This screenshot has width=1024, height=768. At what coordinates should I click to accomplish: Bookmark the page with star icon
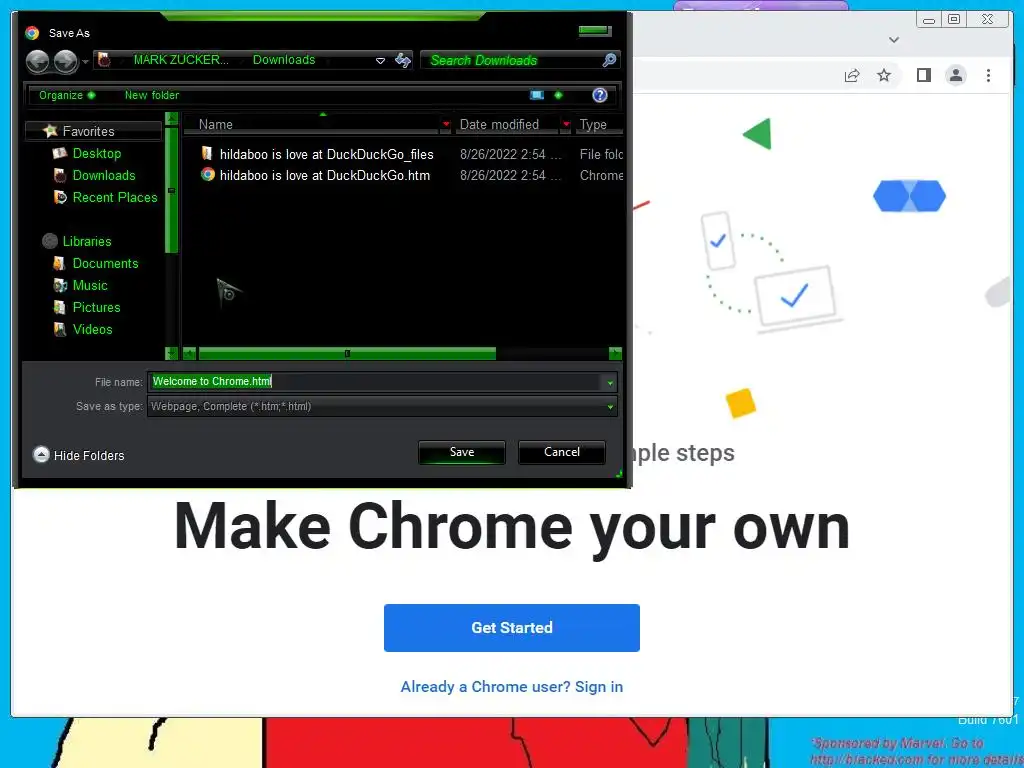tap(884, 76)
